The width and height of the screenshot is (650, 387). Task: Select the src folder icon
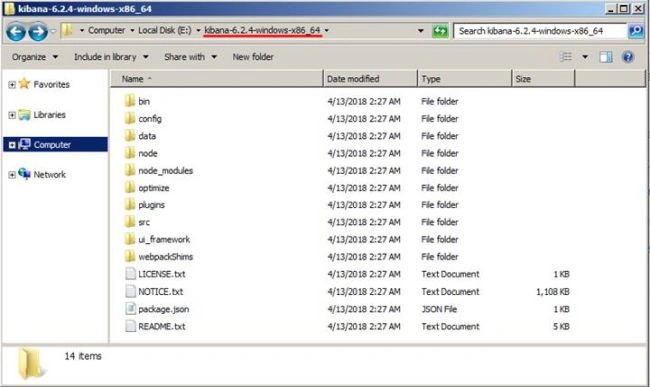tap(130, 222)
